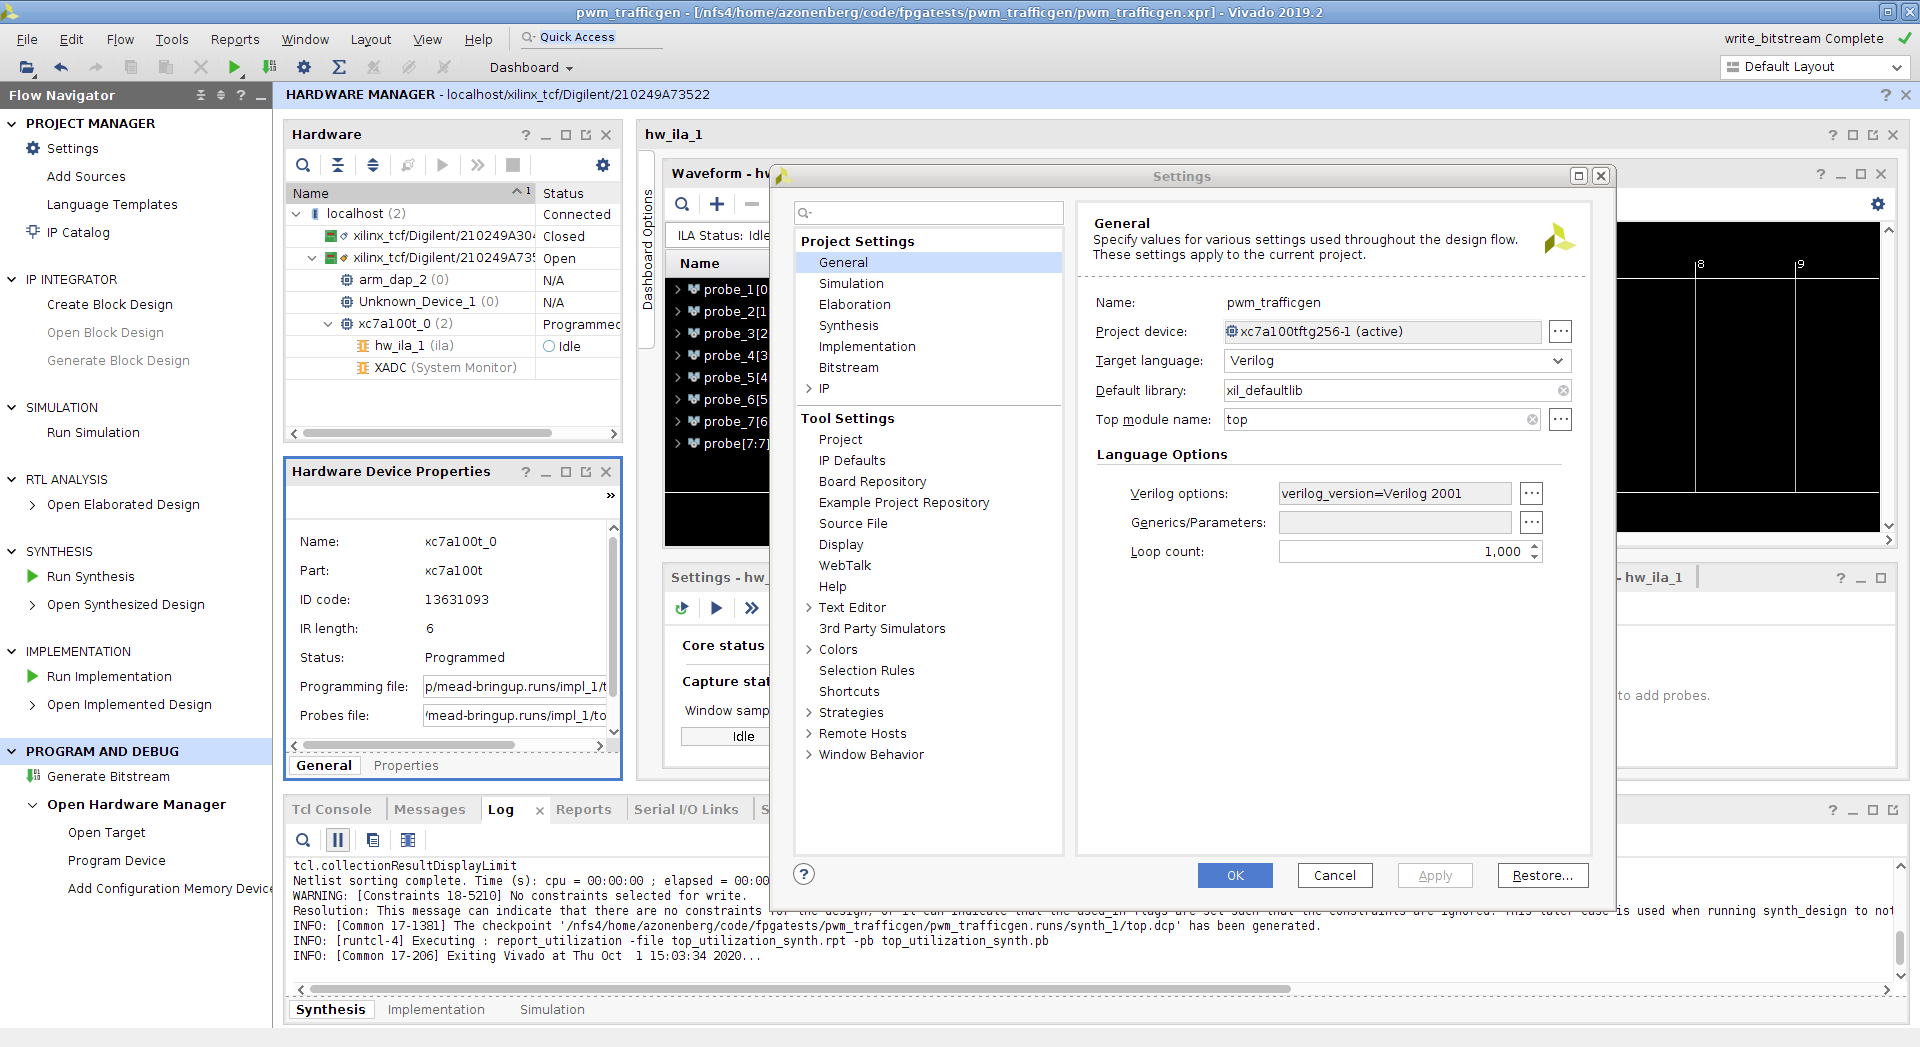1920x1047 pixels.
Task: Click horizontal scrollbar in Hardware panel
Action: [427, 434]
